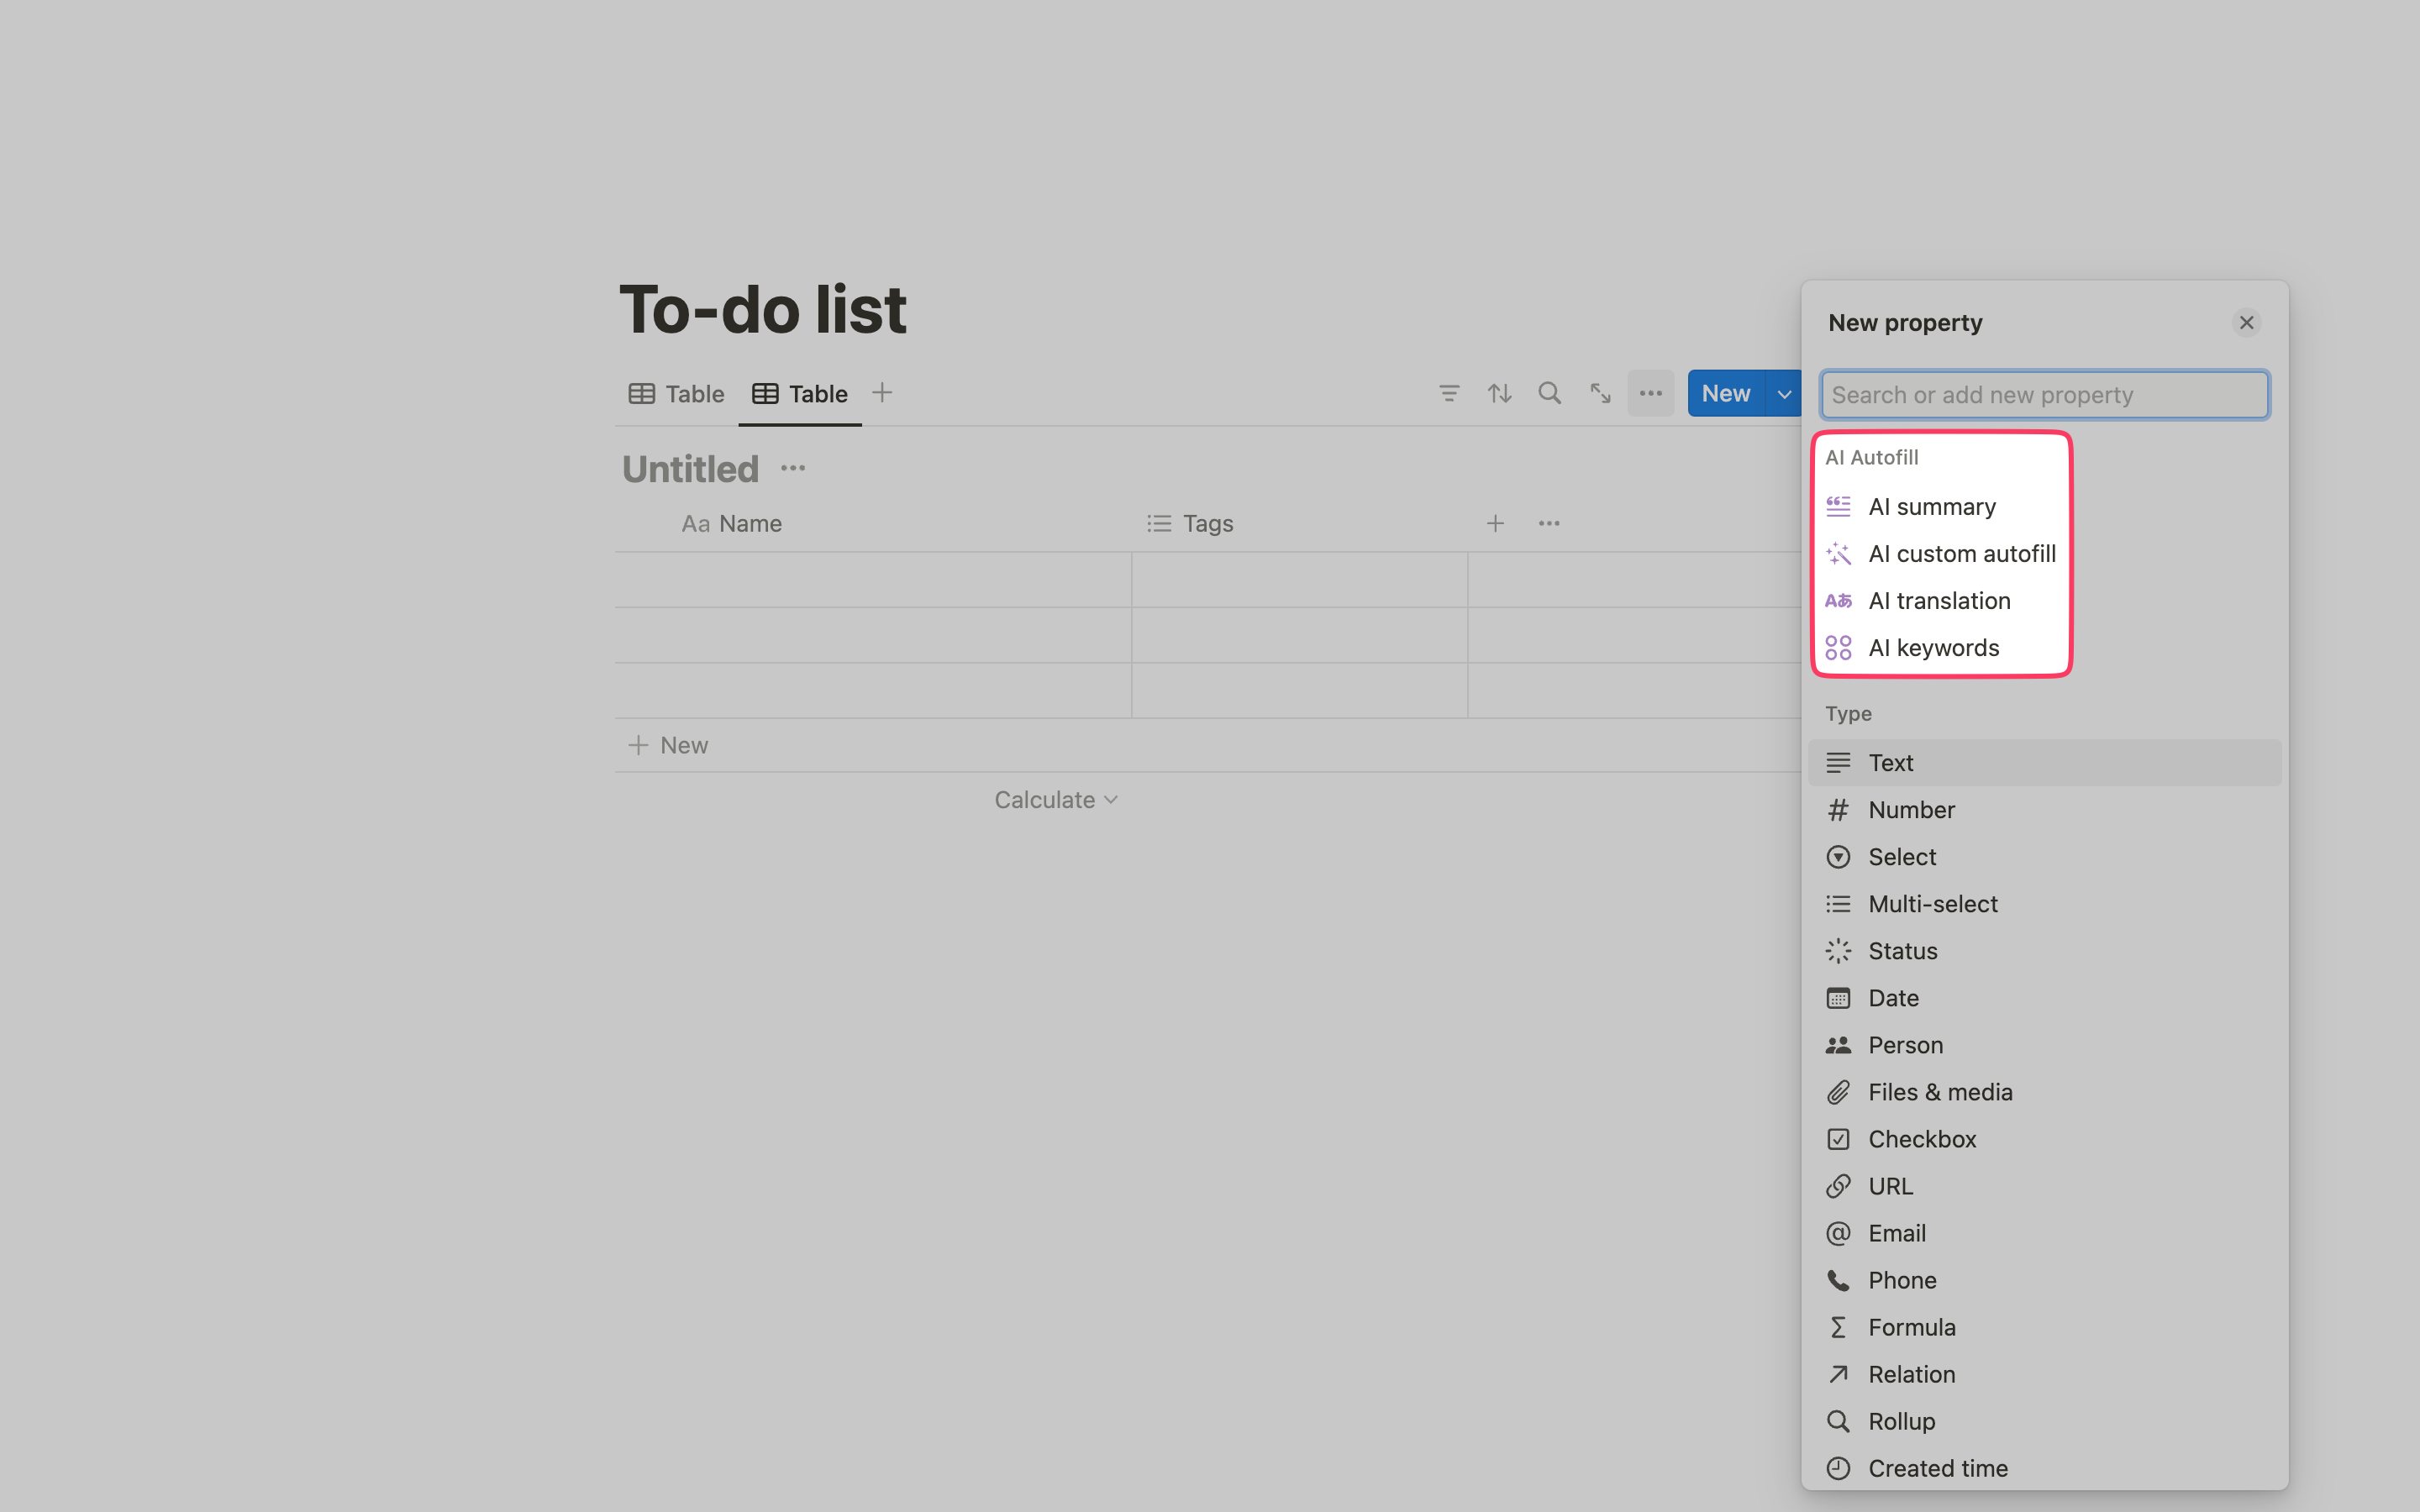This screenshot has width=2420, height=1512.
Task: Select the Text property type
Action: [x=2044, y=763]
